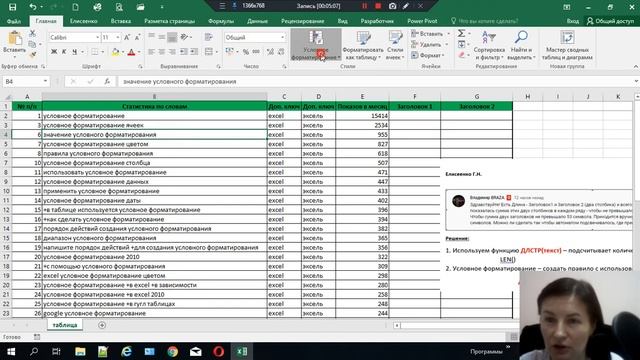Viewport: 640px width, 360px height.
Task: Align cell content to the top
Action: (151, 37)
